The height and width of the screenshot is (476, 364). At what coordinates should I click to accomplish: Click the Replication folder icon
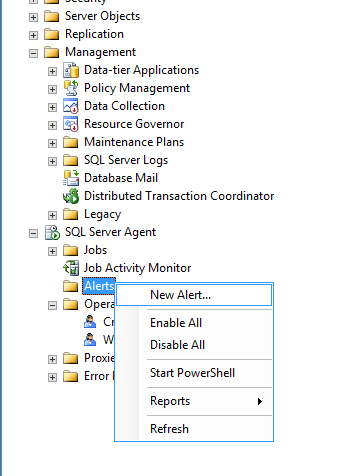(52, 34)
